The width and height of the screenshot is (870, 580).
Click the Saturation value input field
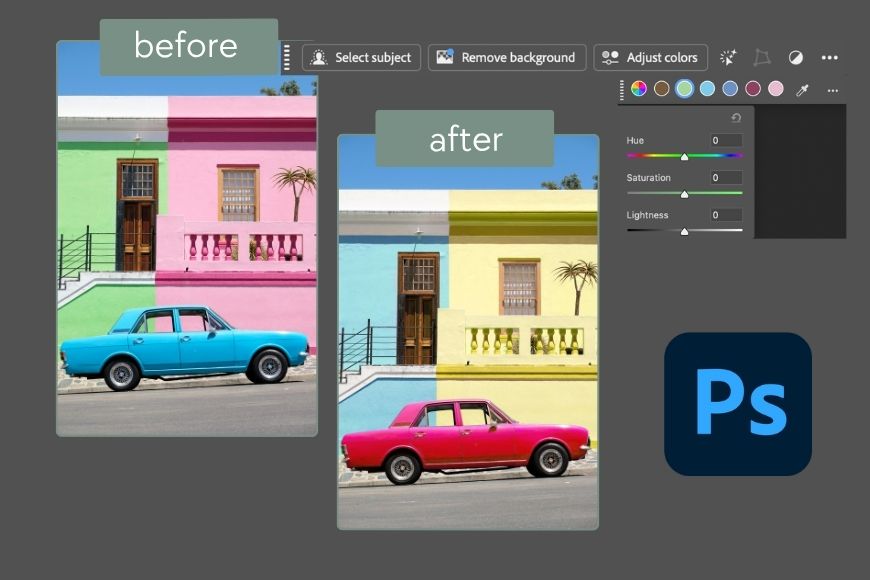click(x=727, y=178)
